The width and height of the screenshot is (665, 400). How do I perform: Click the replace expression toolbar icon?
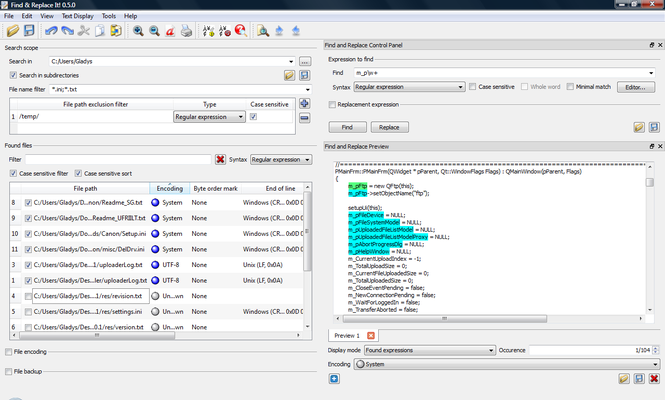pos(224,31)
